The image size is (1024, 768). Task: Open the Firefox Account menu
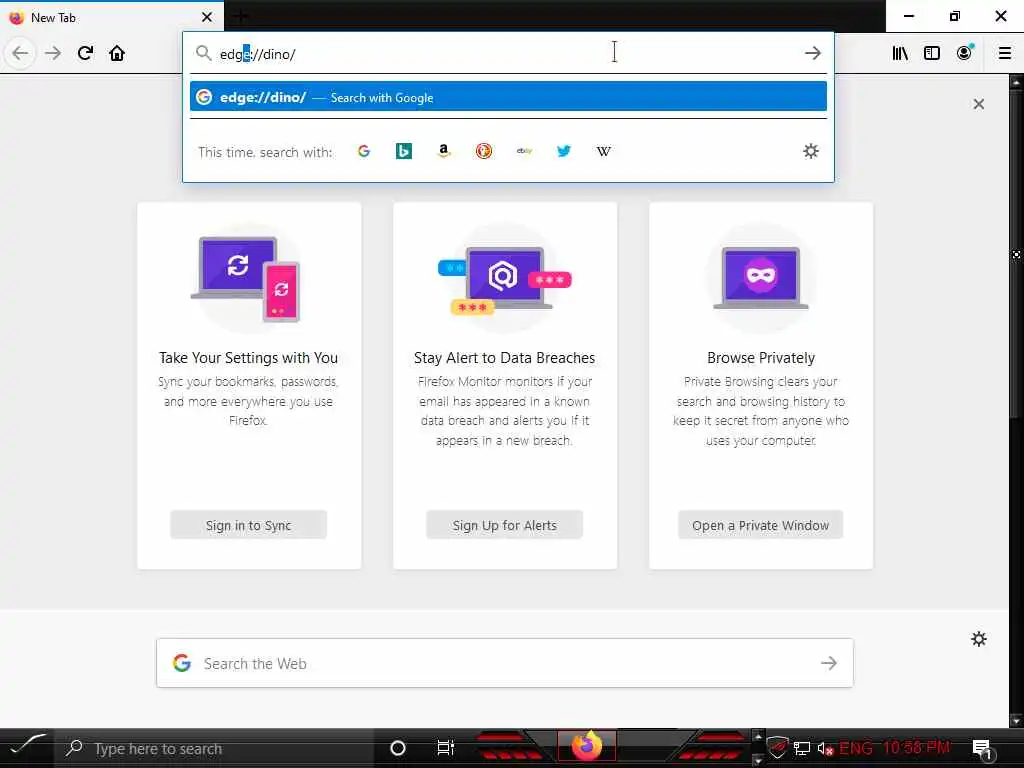coord(965,53)
